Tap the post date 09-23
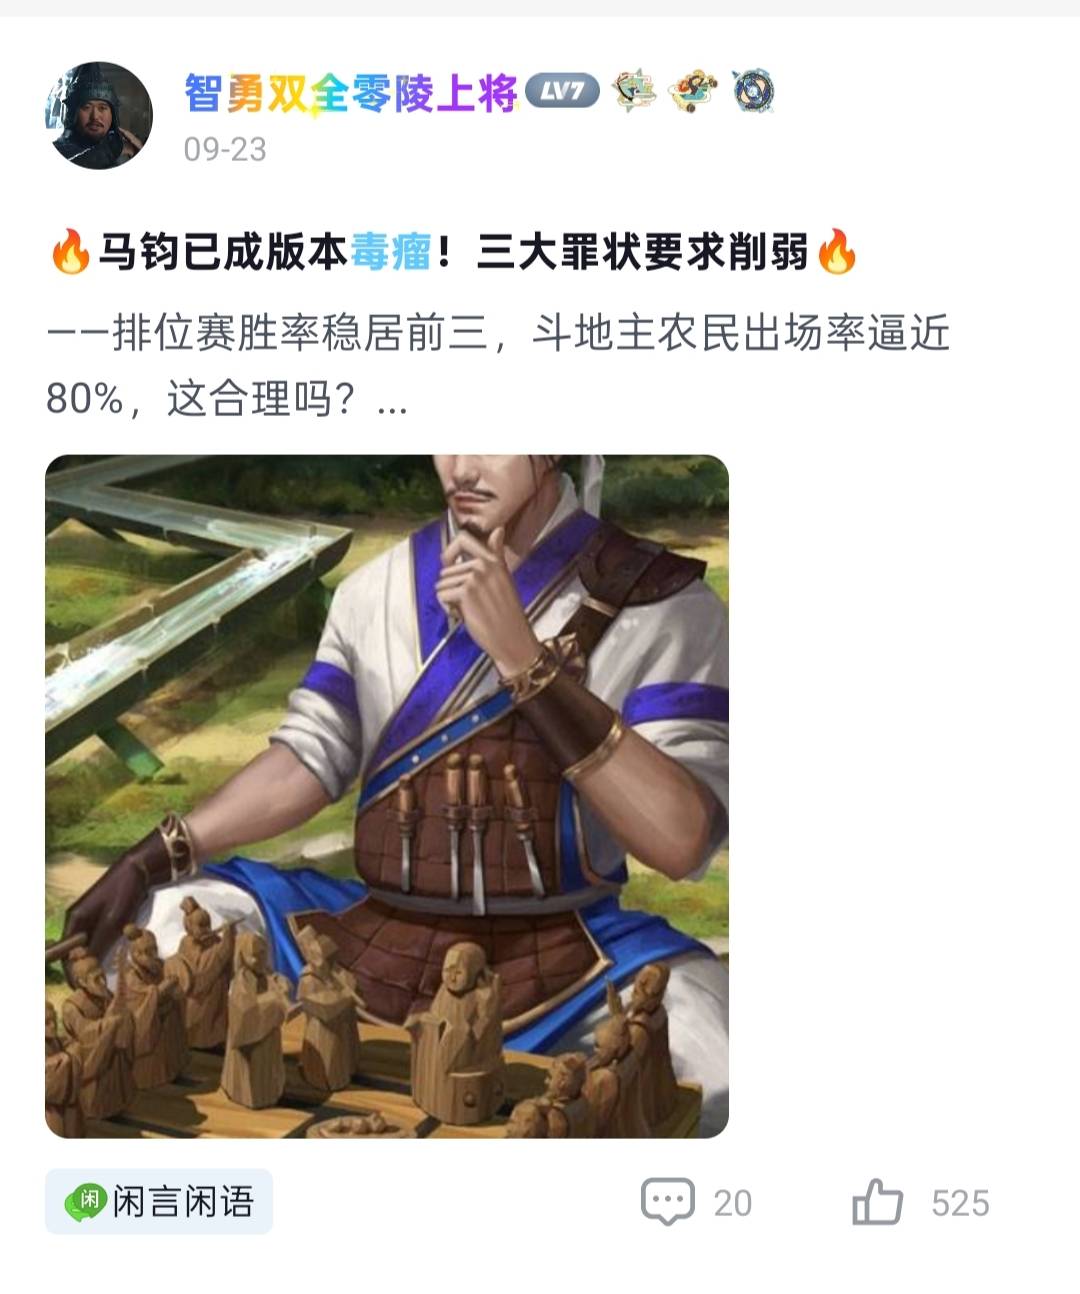This screenshot has height=1294, width=1080. 225,150
